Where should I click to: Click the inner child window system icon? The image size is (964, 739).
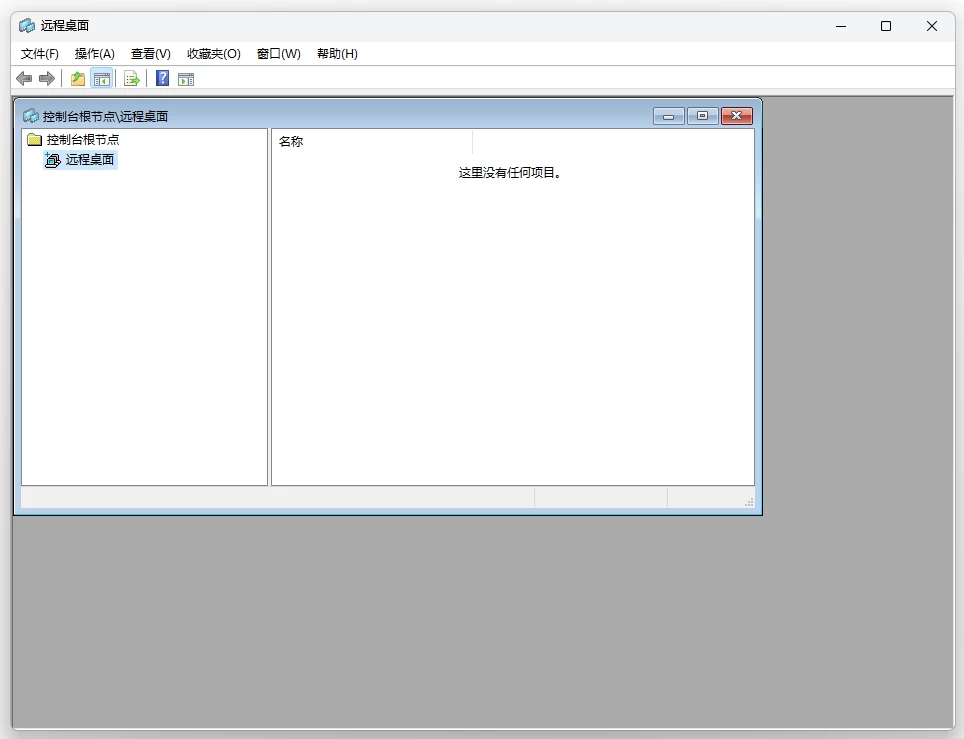[31, 116]
